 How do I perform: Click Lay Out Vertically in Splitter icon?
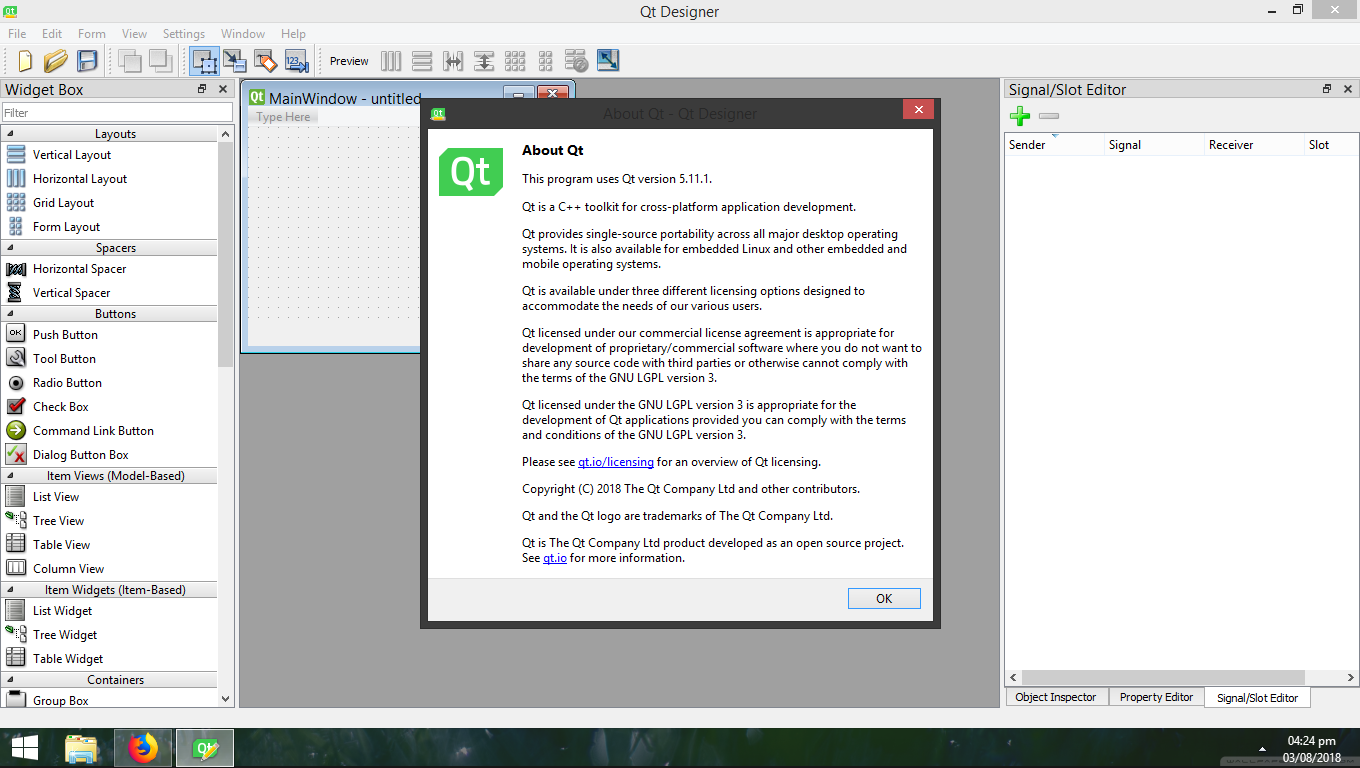[x=484, y=61]
